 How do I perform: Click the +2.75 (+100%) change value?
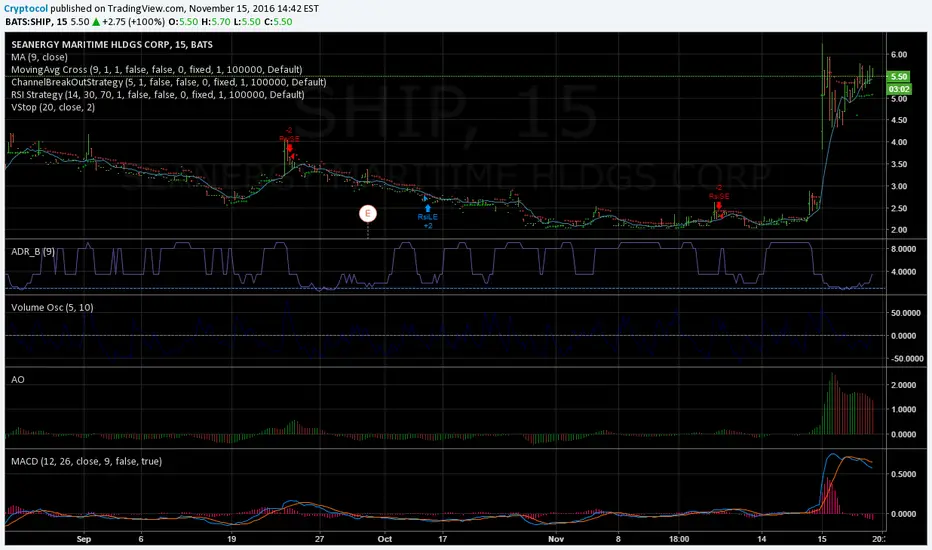click(x=134, y=21)
